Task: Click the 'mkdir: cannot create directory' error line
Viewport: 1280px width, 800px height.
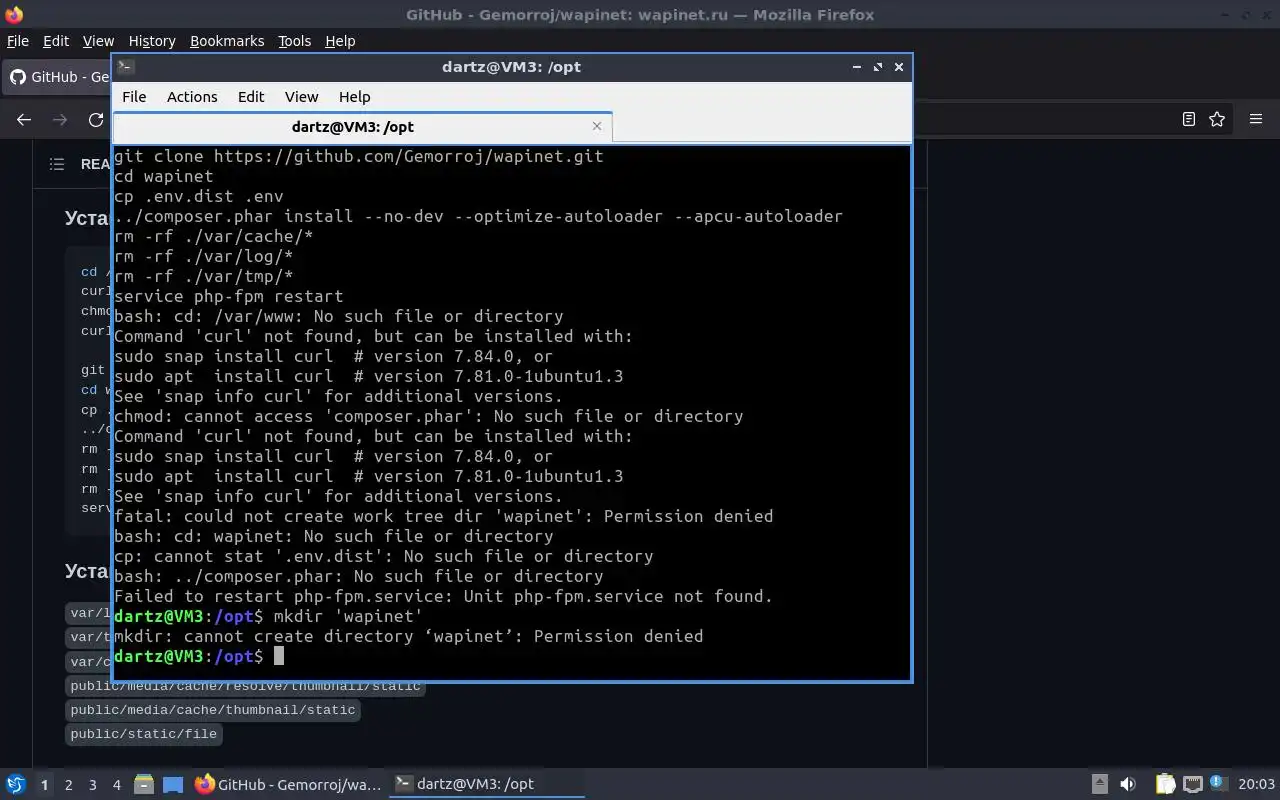Action: (x=409, y=636)
